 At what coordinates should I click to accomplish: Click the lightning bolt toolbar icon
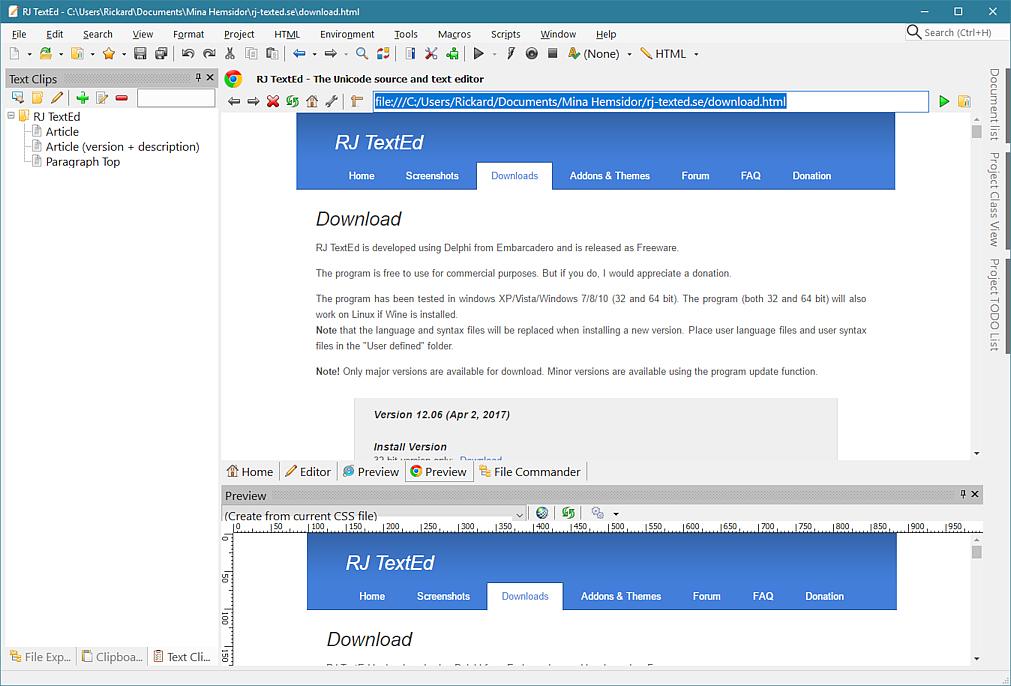coord(511,54)
